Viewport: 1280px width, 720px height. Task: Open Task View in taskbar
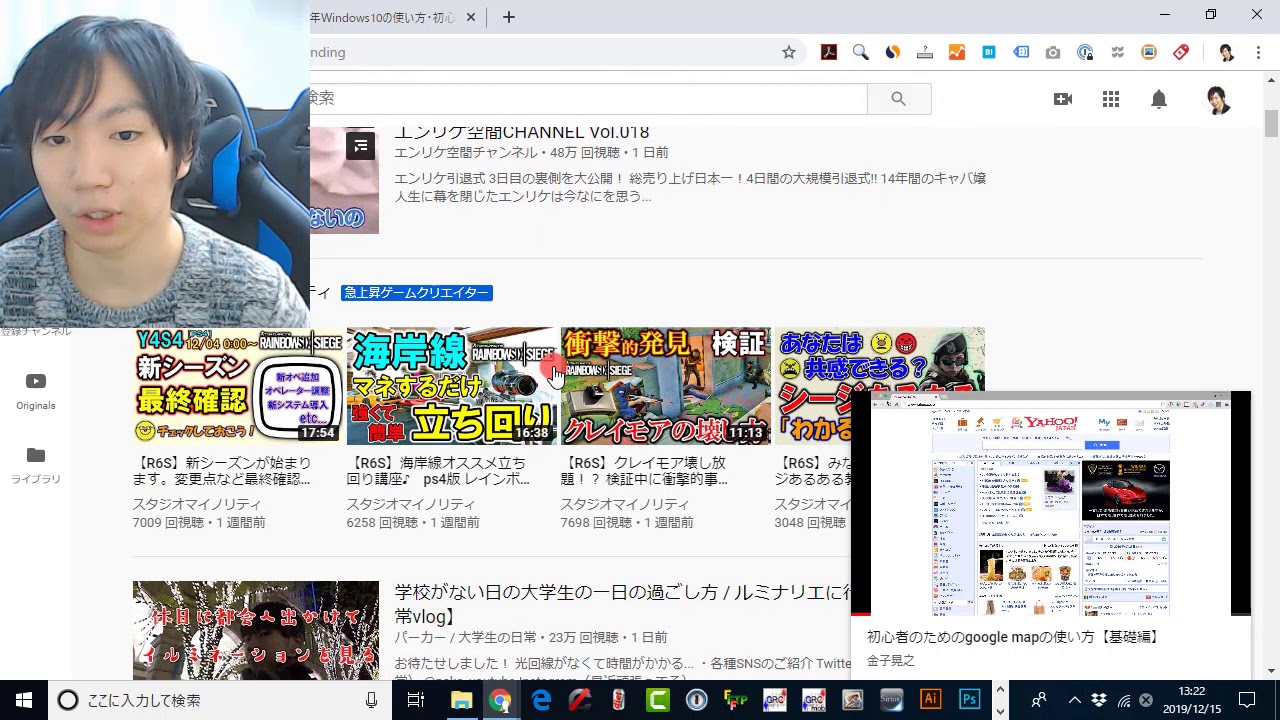416,700
